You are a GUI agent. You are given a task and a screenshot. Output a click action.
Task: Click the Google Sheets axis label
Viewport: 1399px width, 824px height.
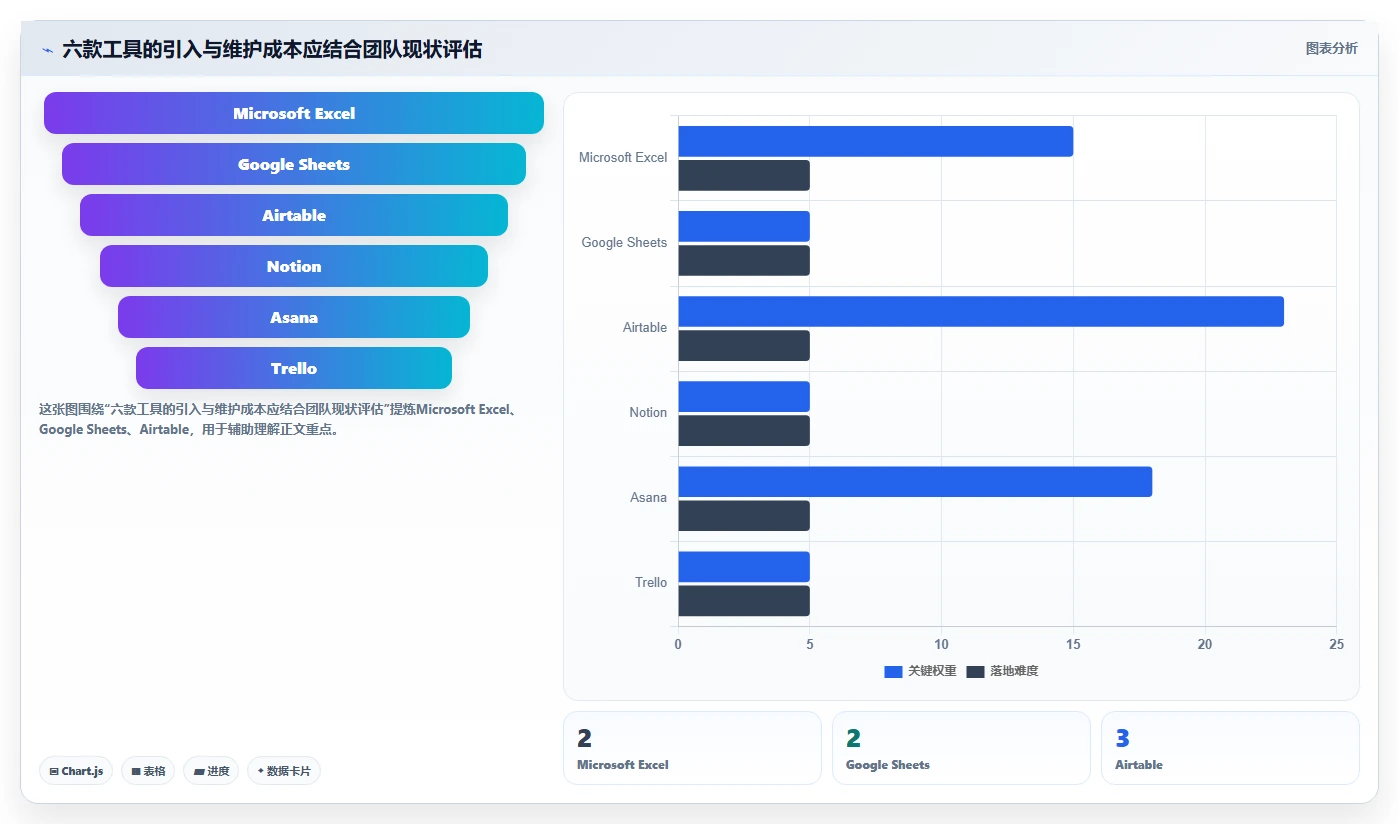(x=624, y=242)
